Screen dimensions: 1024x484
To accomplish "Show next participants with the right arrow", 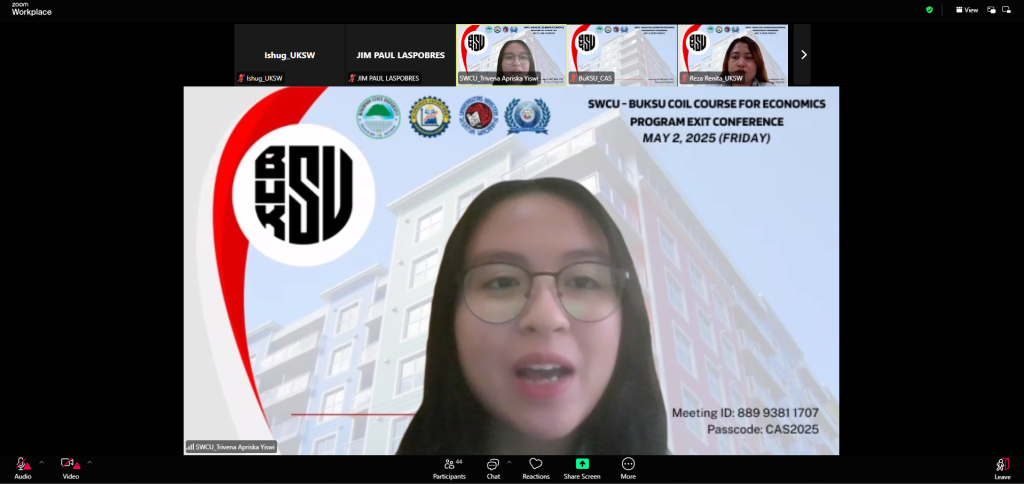I will tap(803, 55).
